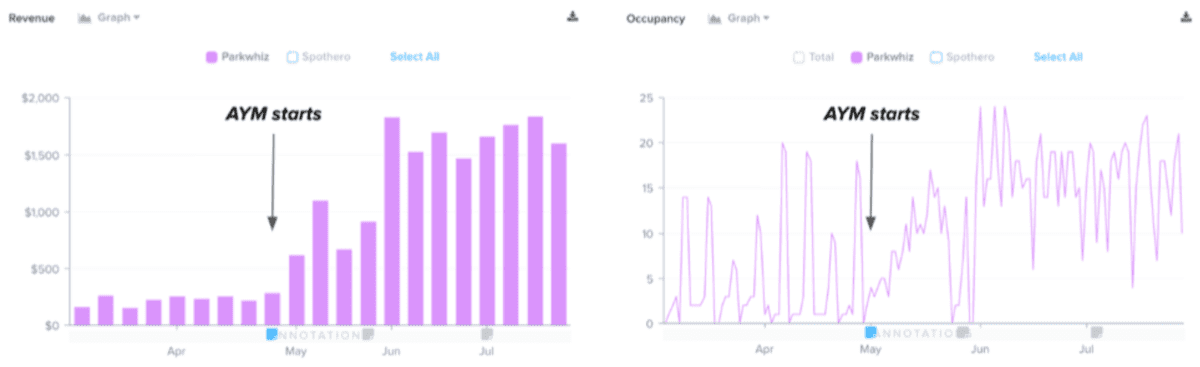Open the Graph dropdown in Occupancy panel
The image size is (1200, 367).
[x=748, y=18]
